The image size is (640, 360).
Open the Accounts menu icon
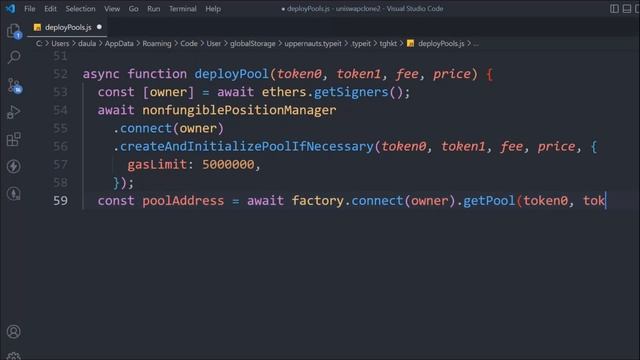(13, 331)
